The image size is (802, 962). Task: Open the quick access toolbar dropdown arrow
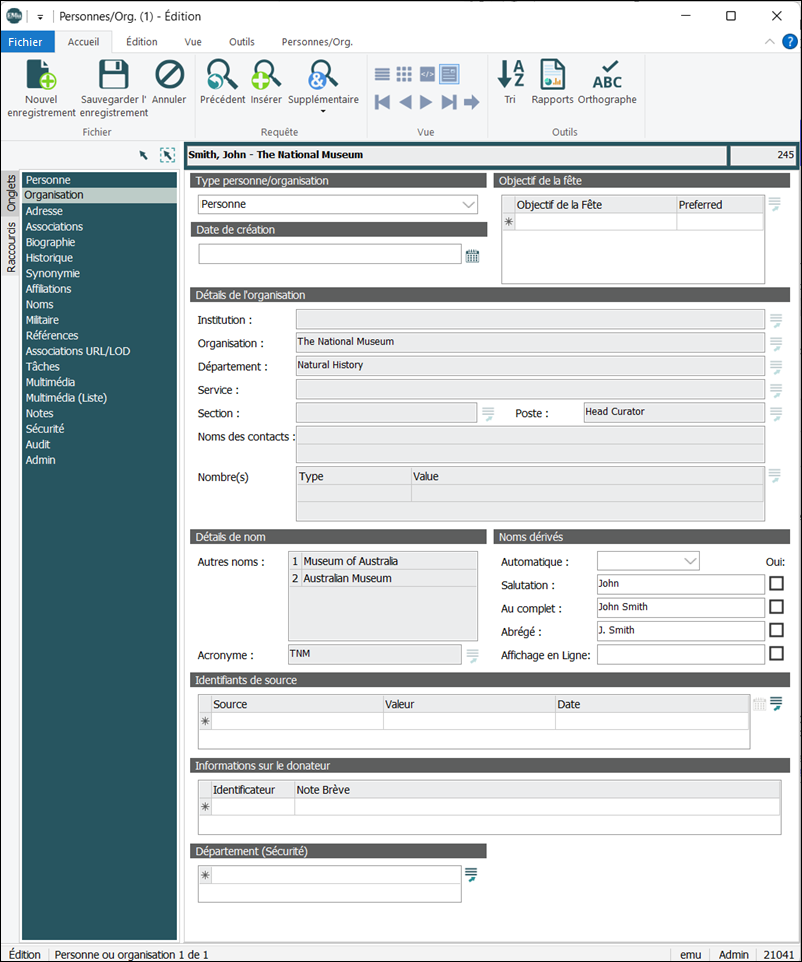pyautogui.click(x=40, y=17)
